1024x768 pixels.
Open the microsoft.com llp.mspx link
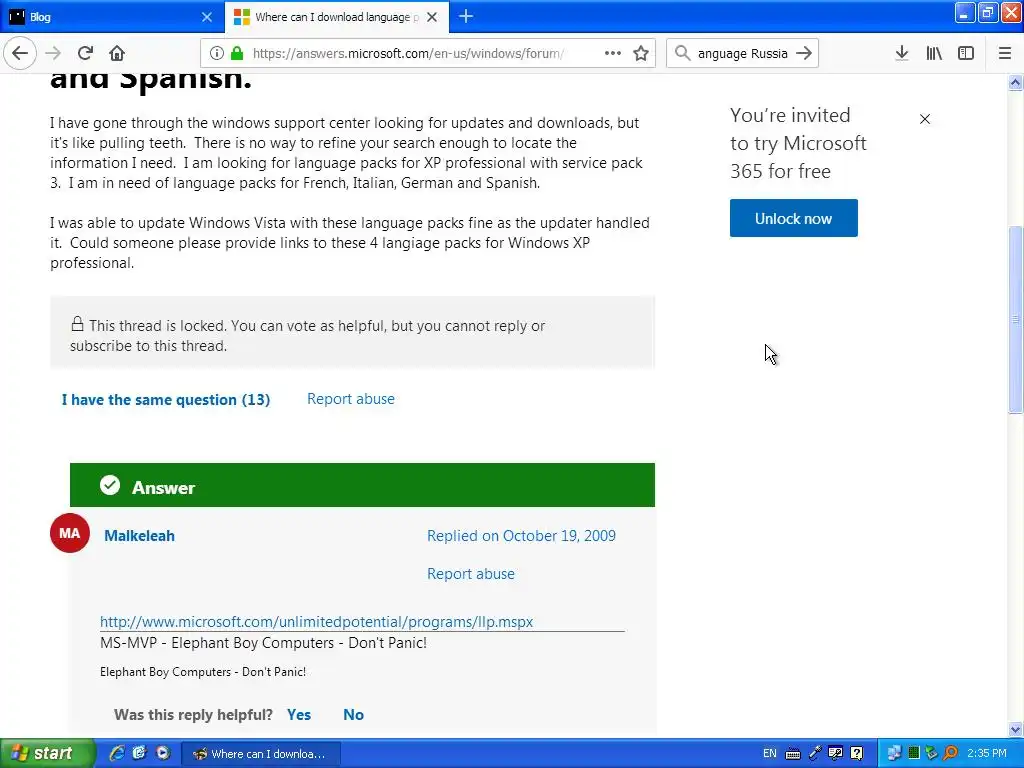click(317, 622)
